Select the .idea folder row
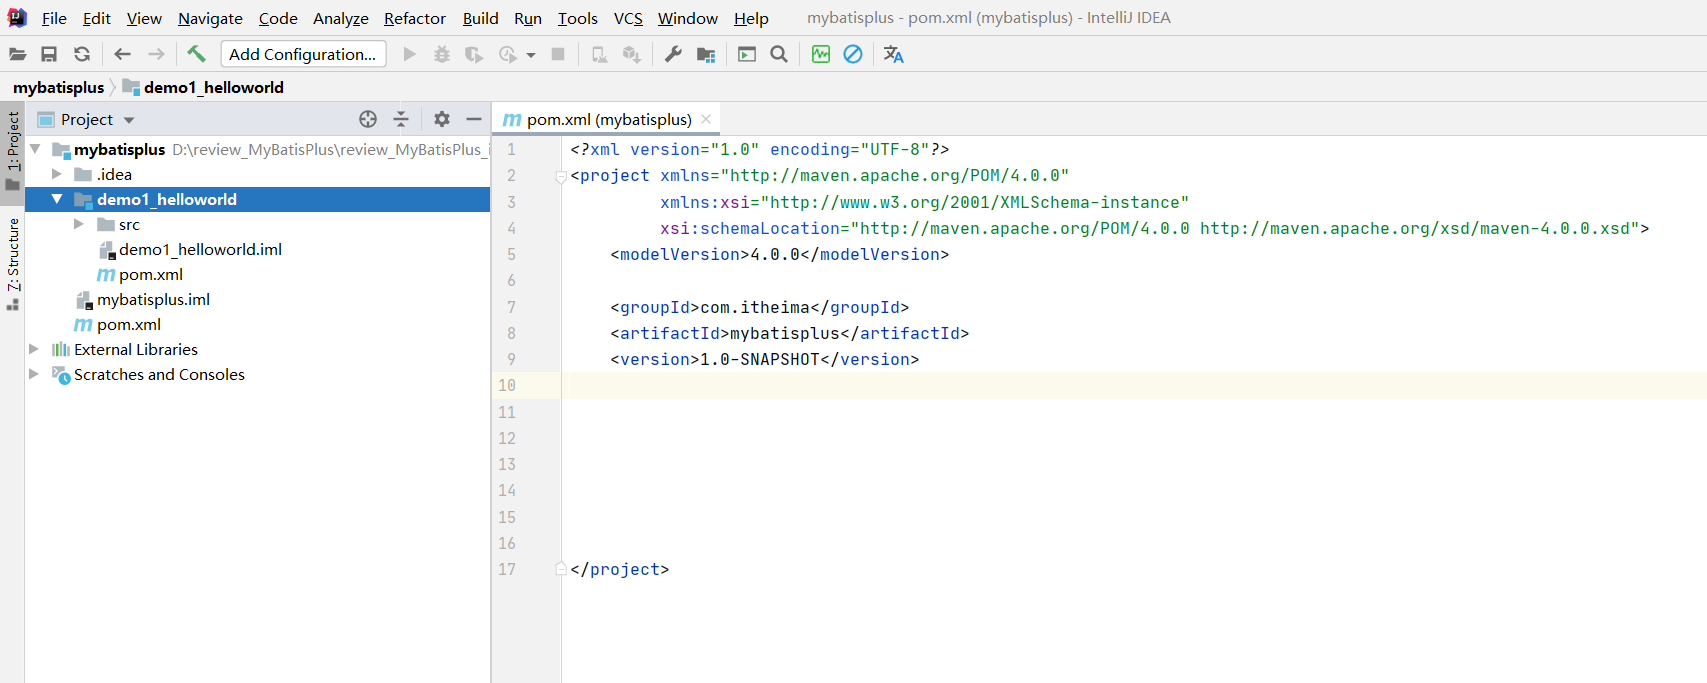The image size is (1707, 683). click(x=257, y=174)
